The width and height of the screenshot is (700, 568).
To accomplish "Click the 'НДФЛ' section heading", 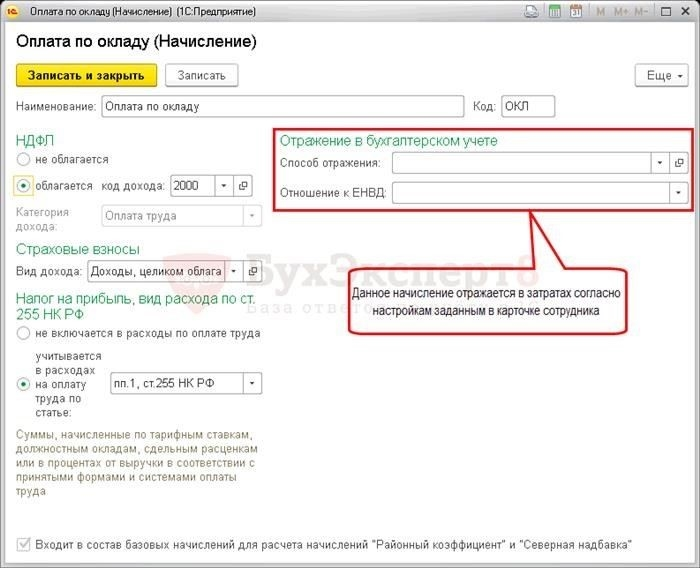I will pos(35,140).
